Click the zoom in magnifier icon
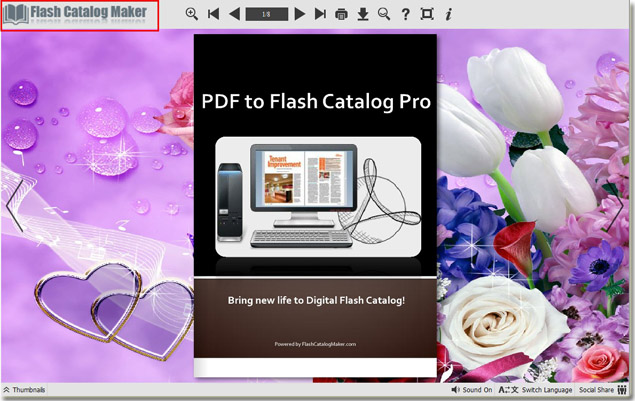The width and height of the screenshot is (635, 401). pyautogui.click(x=192, y=14)
